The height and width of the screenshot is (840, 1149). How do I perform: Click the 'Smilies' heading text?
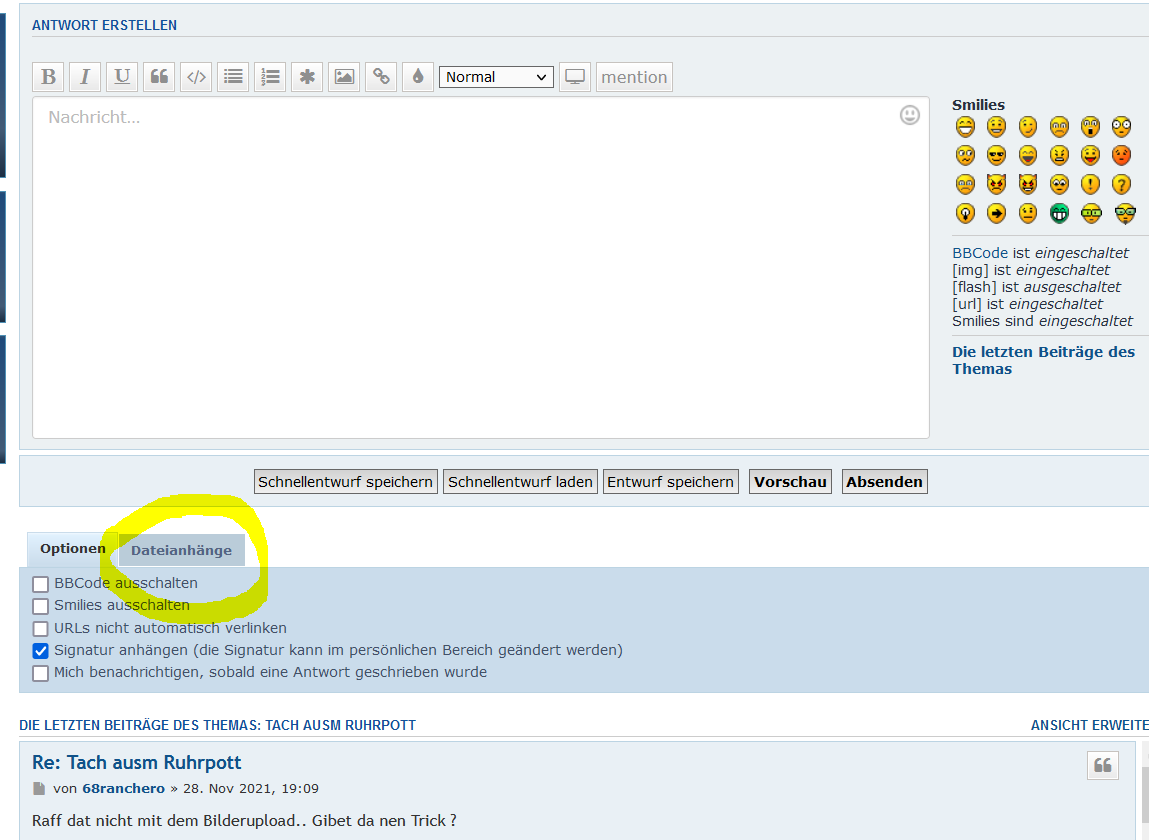coord(978,105)
